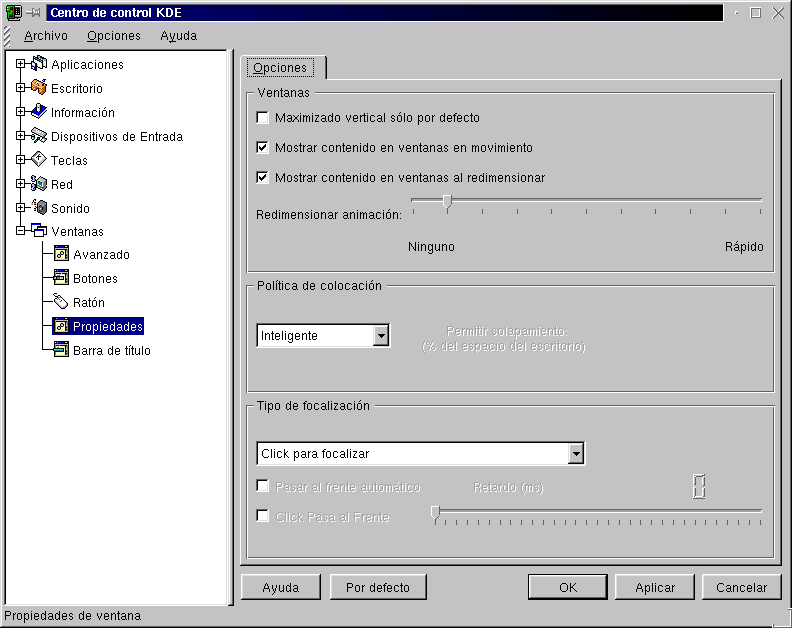The width and height of the screenshot is (792, 628).
Task: Click the Aplicaciones category icon
Action: point(39,64)
